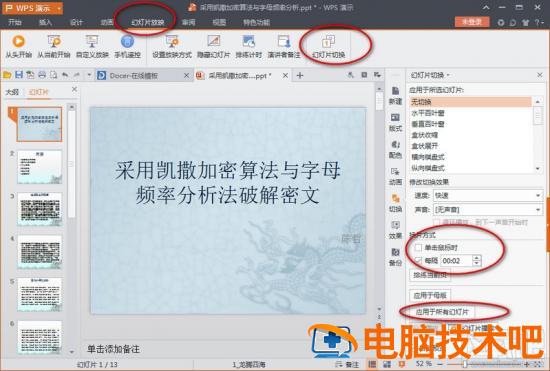Enable 单击鼠标时 on mouse click checkbox
This screenshot has width=550, height=371.
[418, 248]
